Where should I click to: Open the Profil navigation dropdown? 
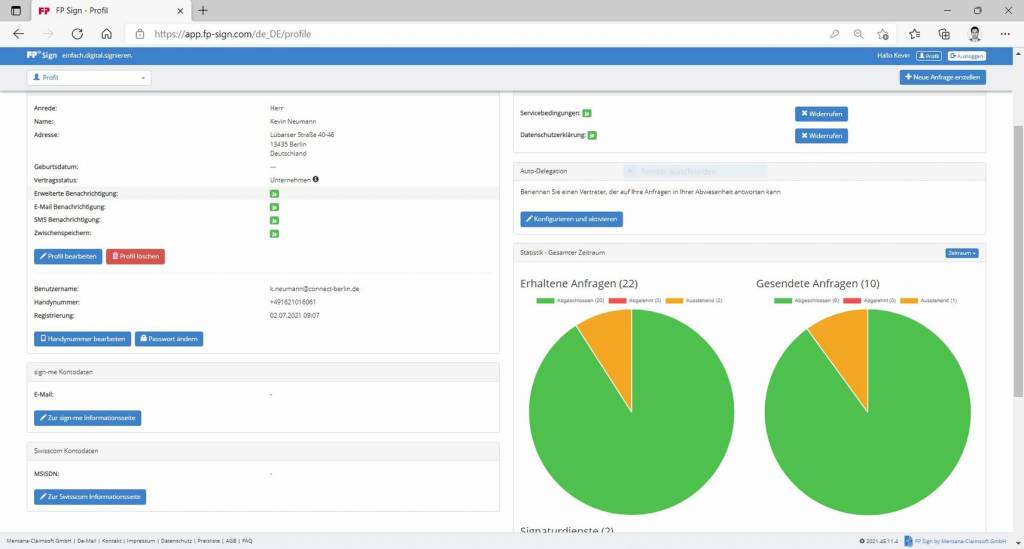point(90,77)
